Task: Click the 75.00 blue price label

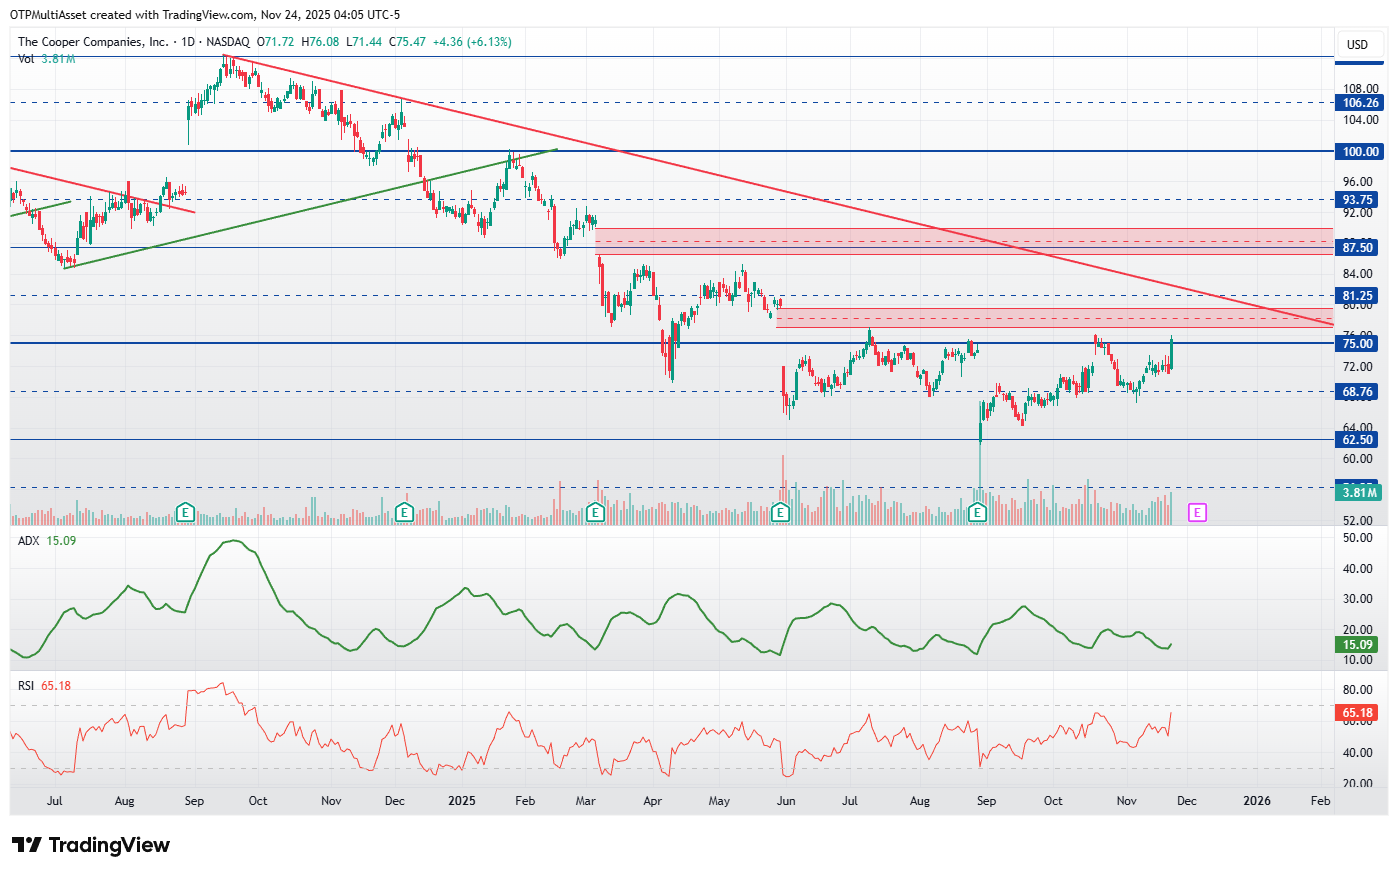Action: click(x=1357, y=344)
